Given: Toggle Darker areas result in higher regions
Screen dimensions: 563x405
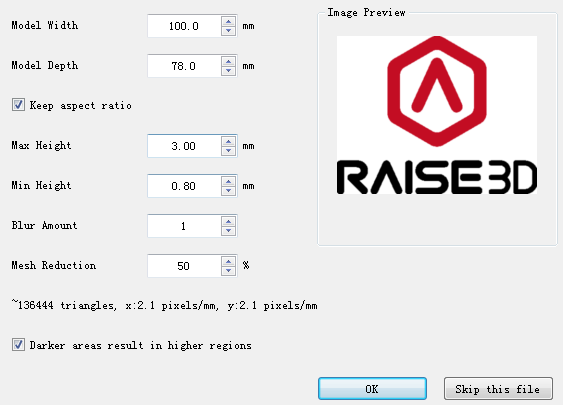Looking at the screenshot, I should [18, 345].
